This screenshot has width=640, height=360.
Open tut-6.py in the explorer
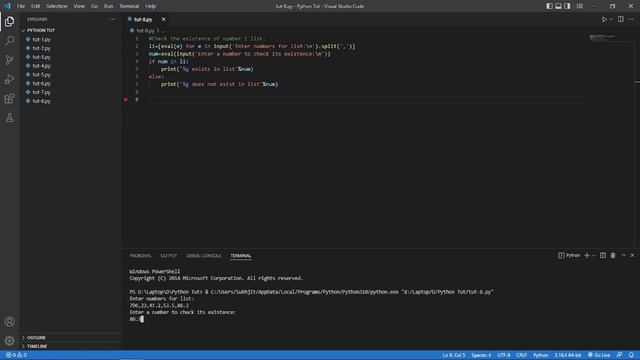(42, 83)
